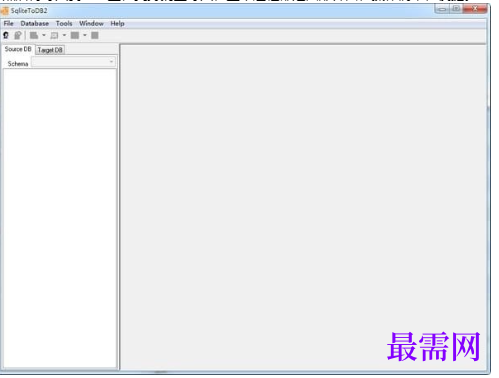Open the Tools menu
This screenshot has height=378, width=499.
coord(64,23)
